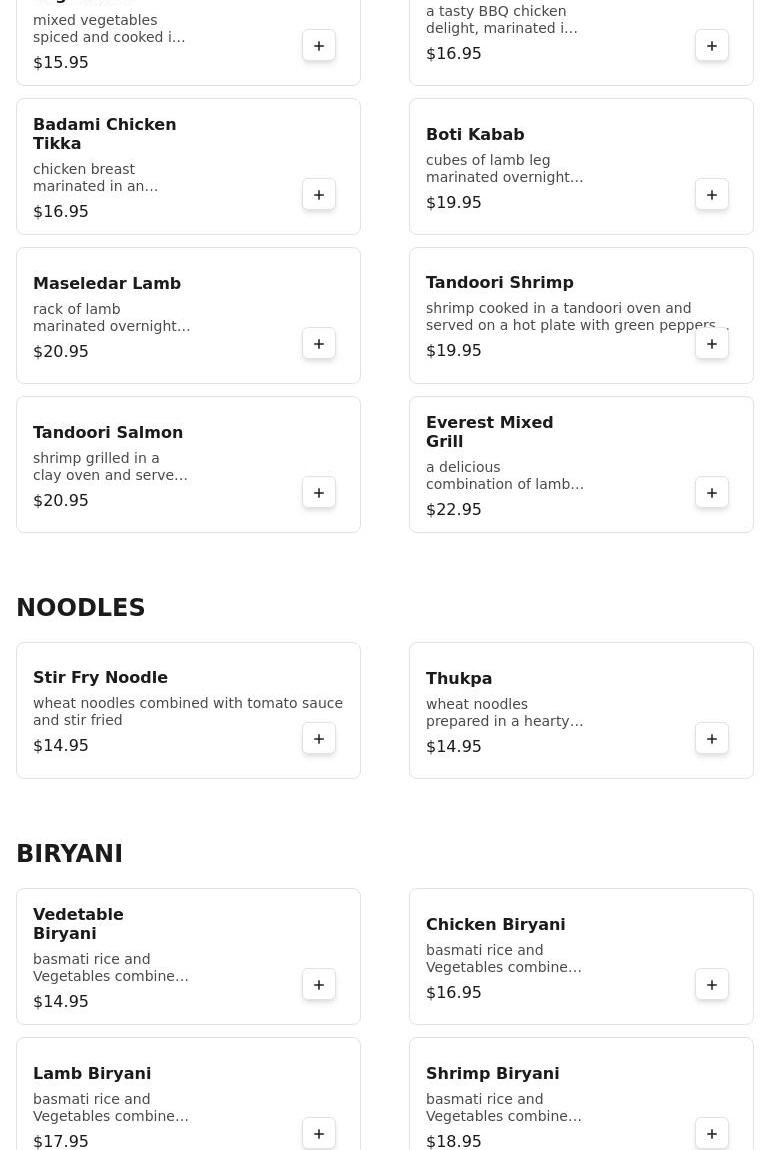Add Everest Mixed Grill to cart
770x1150 pixels.
point(712,493)
